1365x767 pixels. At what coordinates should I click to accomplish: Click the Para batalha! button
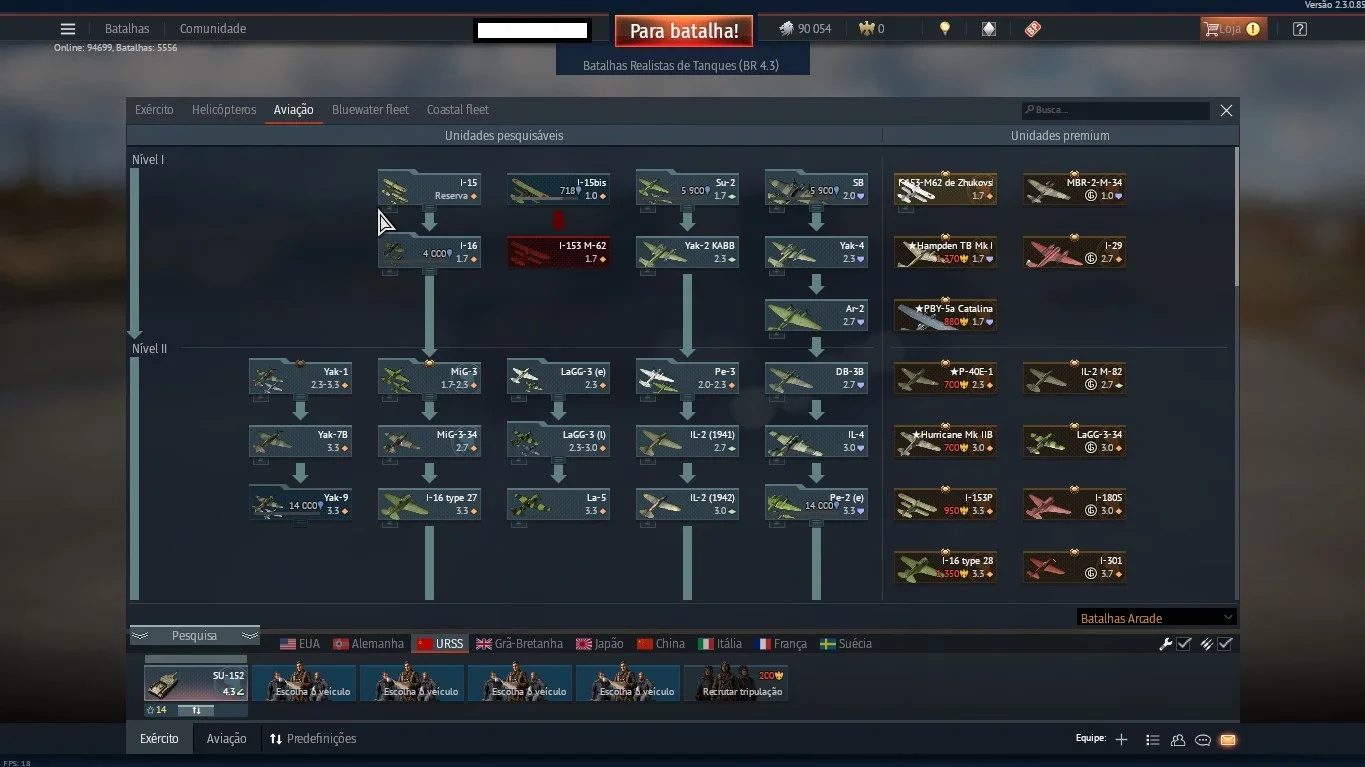click(x=684, y=31)
